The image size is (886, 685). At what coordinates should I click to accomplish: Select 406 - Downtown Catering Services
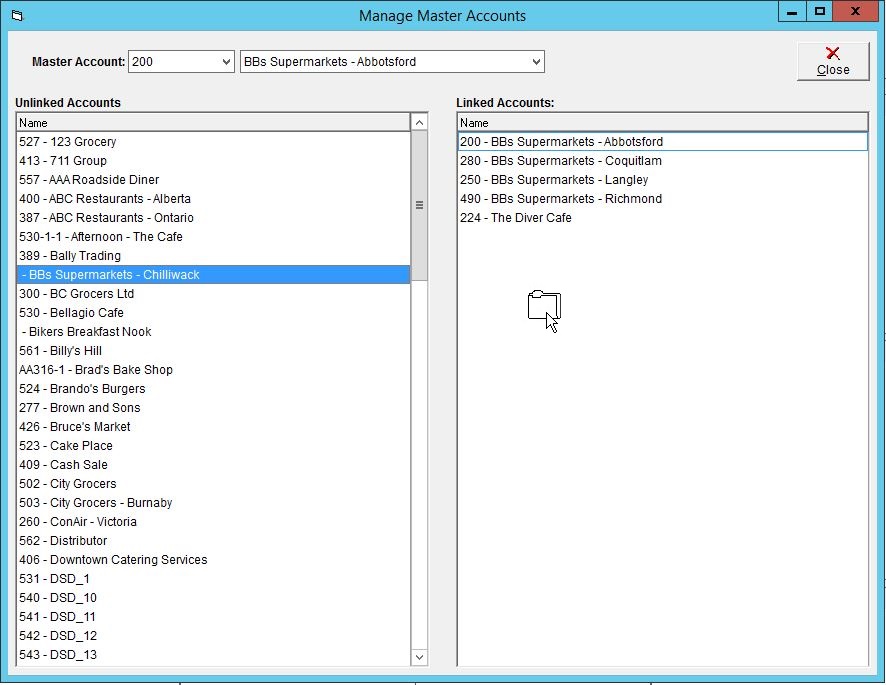click(x=213, y=560)
